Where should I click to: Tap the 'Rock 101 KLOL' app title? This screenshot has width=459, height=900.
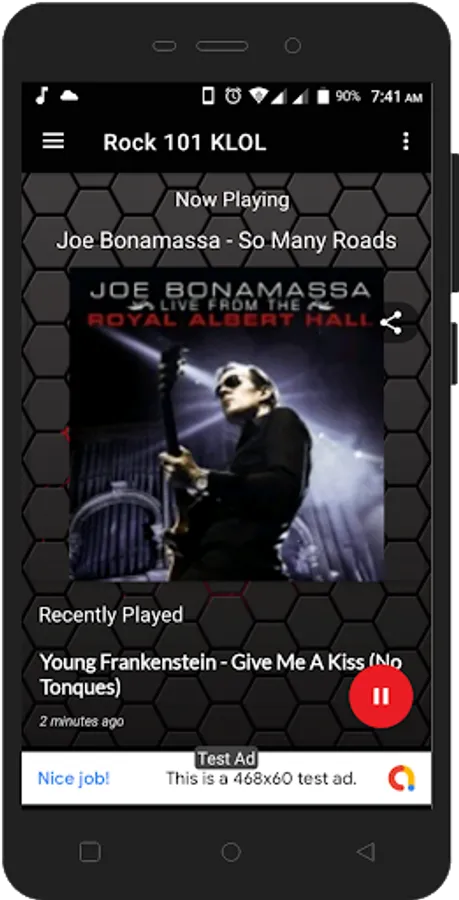coord(185,142)
